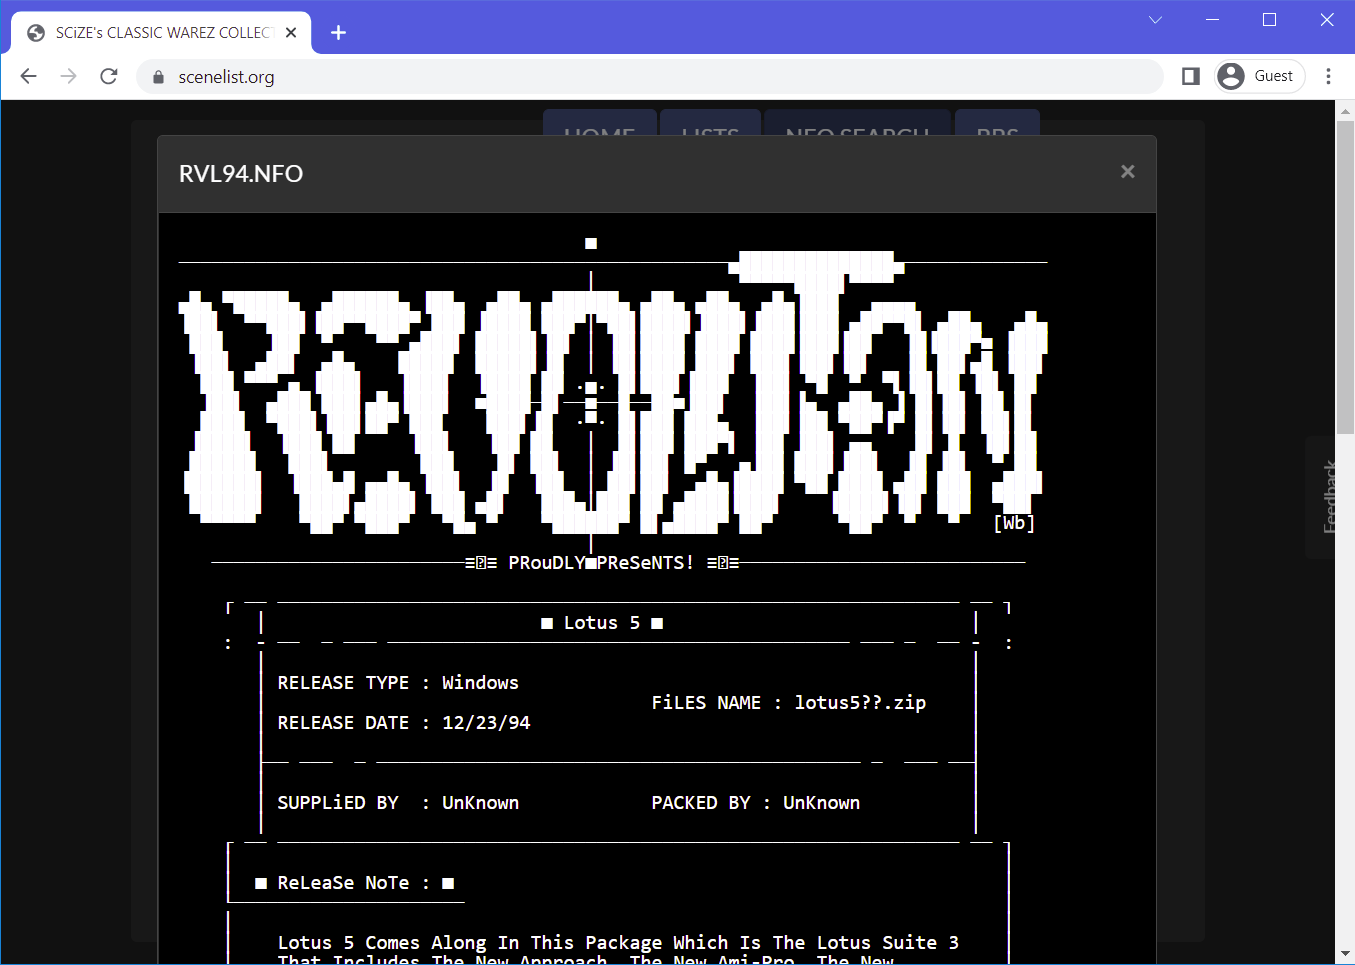
Task: Click the scrollbar up arrow
Action: [x=1346, y=110]
